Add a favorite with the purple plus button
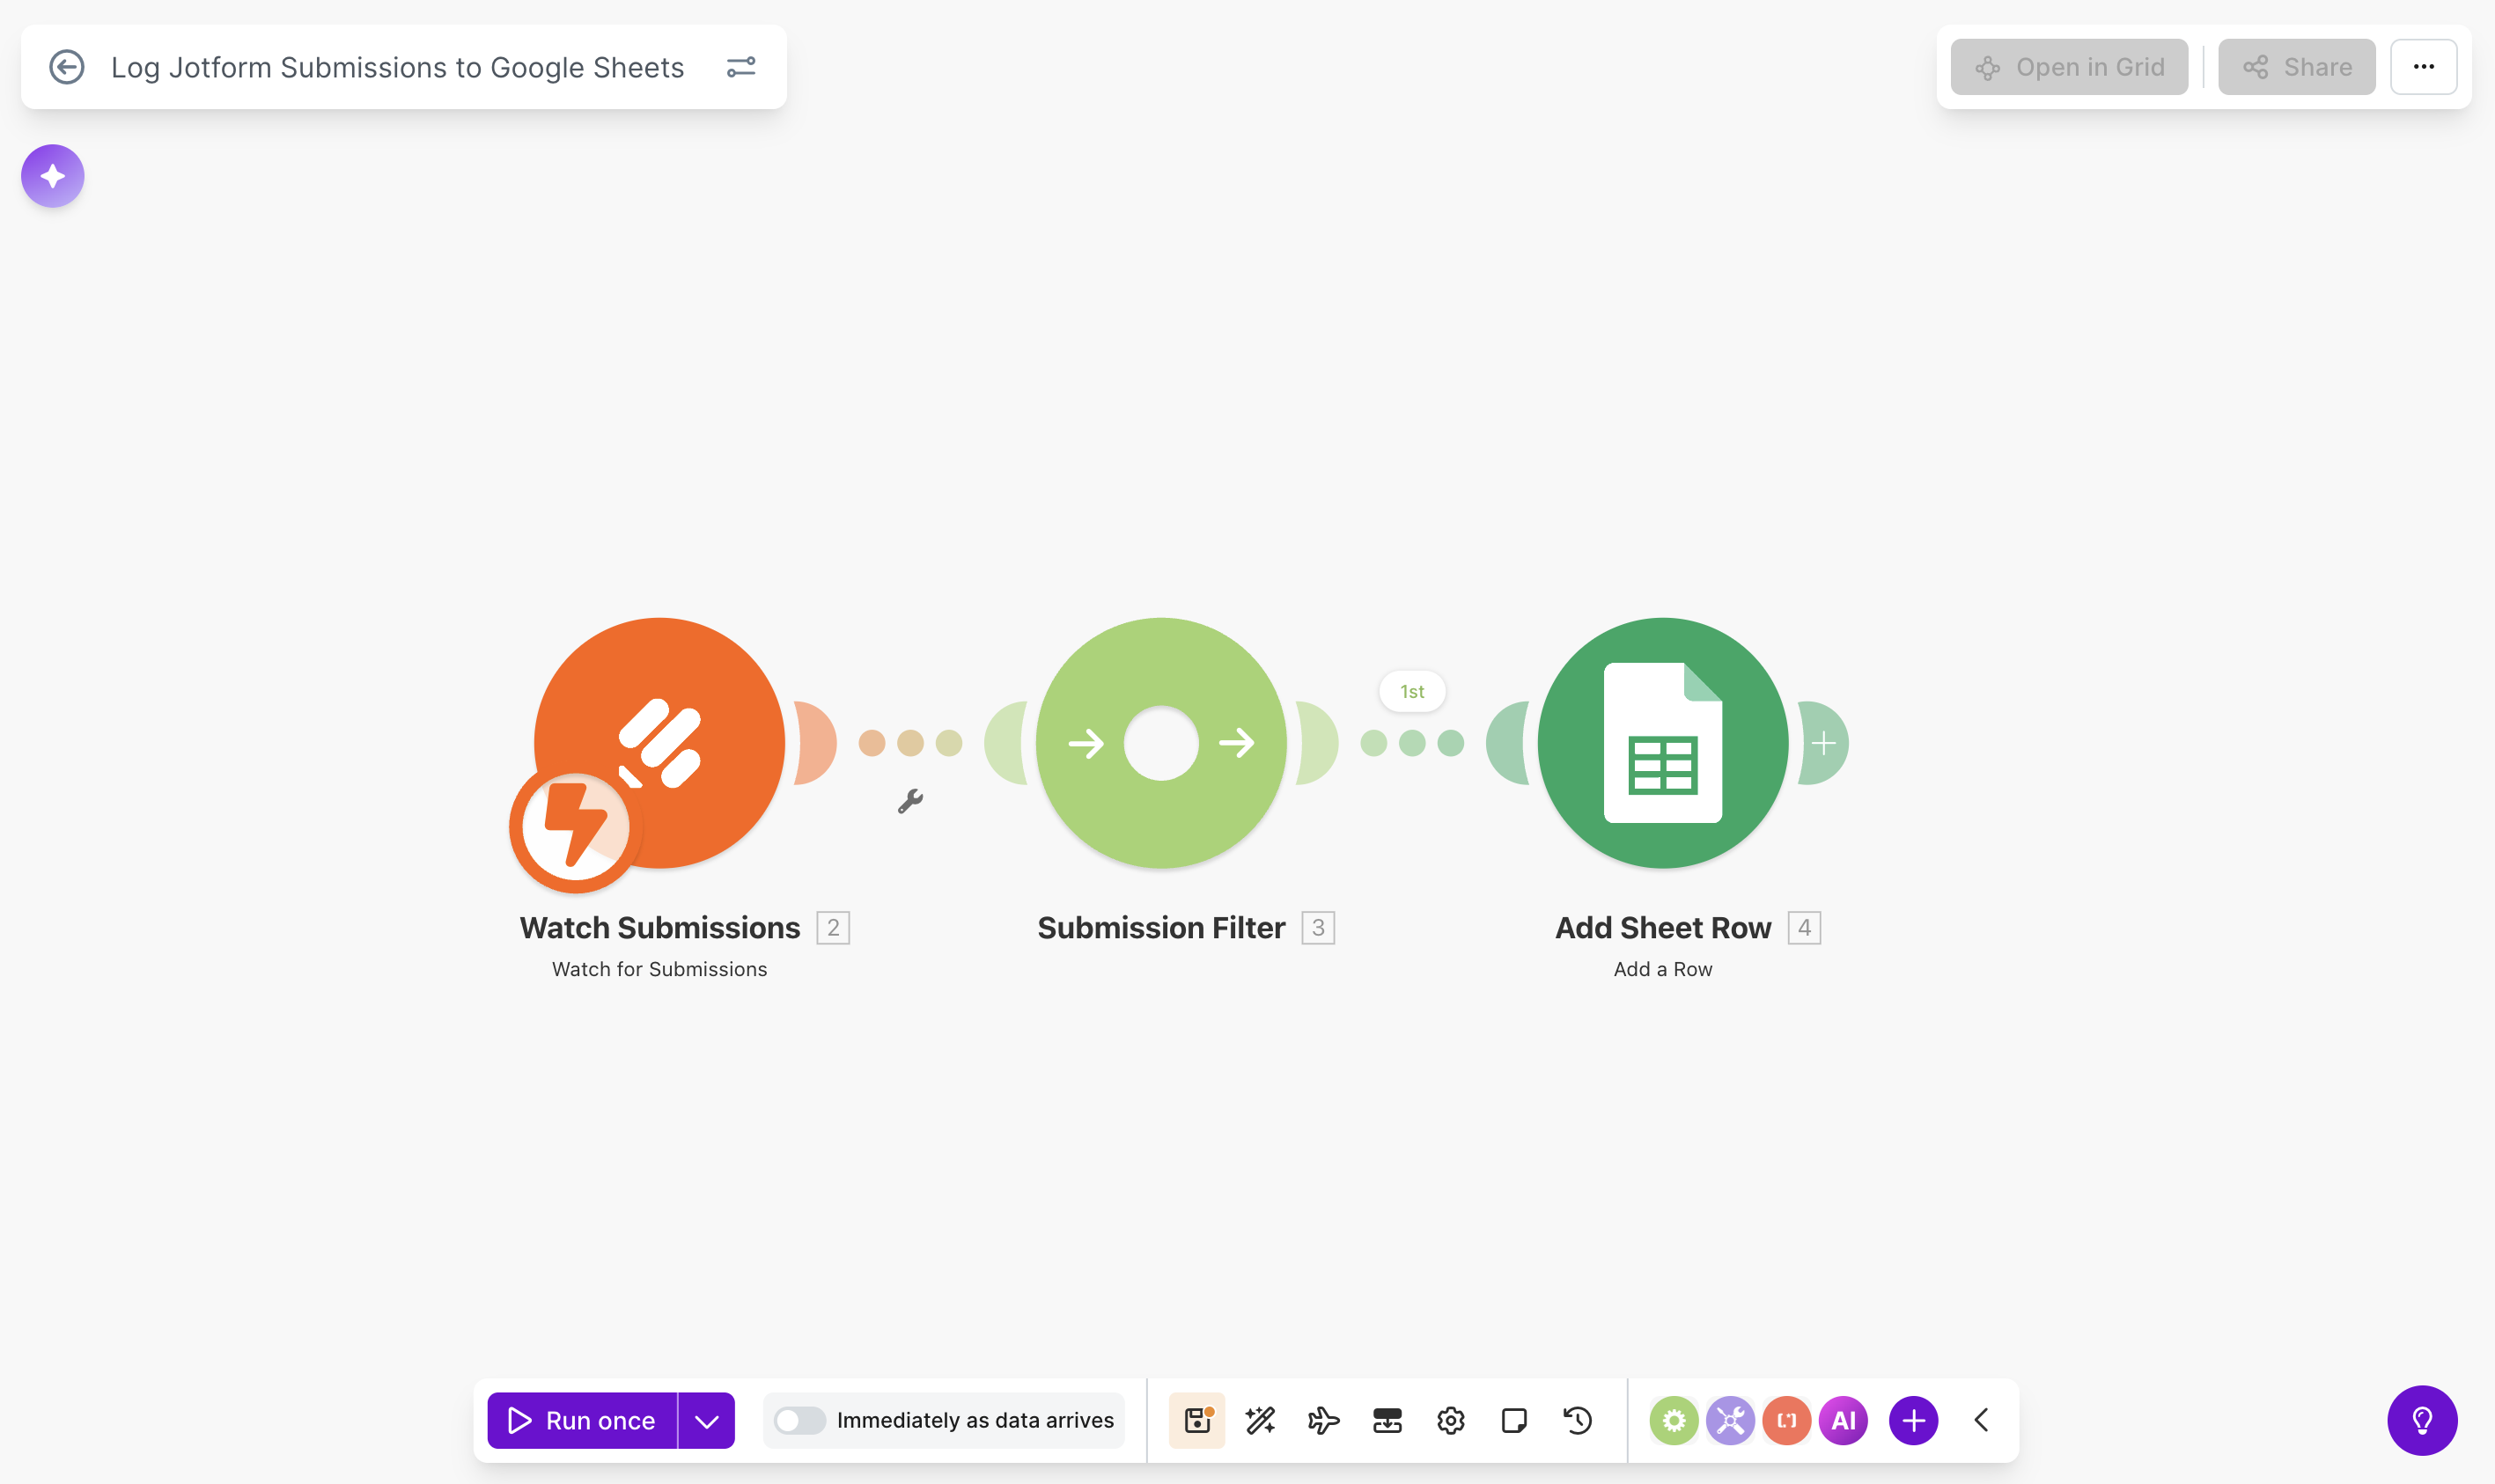The image size is (2495, 1484). click(x=1914, y=1420)
